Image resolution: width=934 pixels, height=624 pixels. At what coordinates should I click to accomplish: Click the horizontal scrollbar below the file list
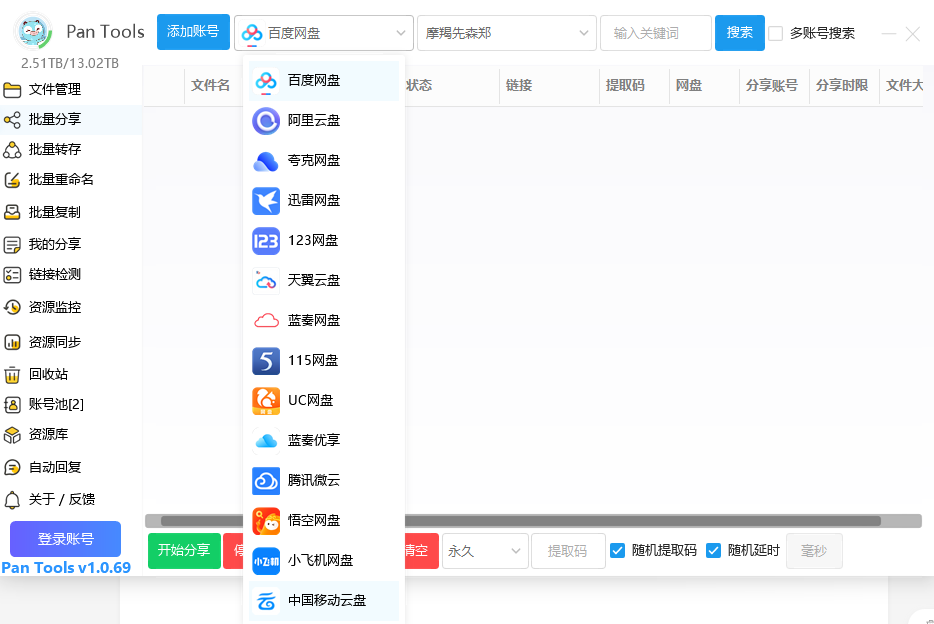point(600,520)
